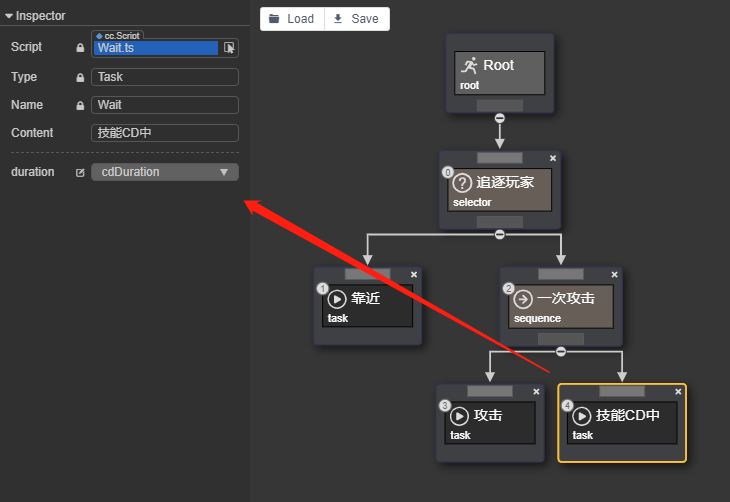Image resolution: width=730 pixels, height=502 pixels.
Task: Click the running-man icon in Root node
Action: (469, 65)
